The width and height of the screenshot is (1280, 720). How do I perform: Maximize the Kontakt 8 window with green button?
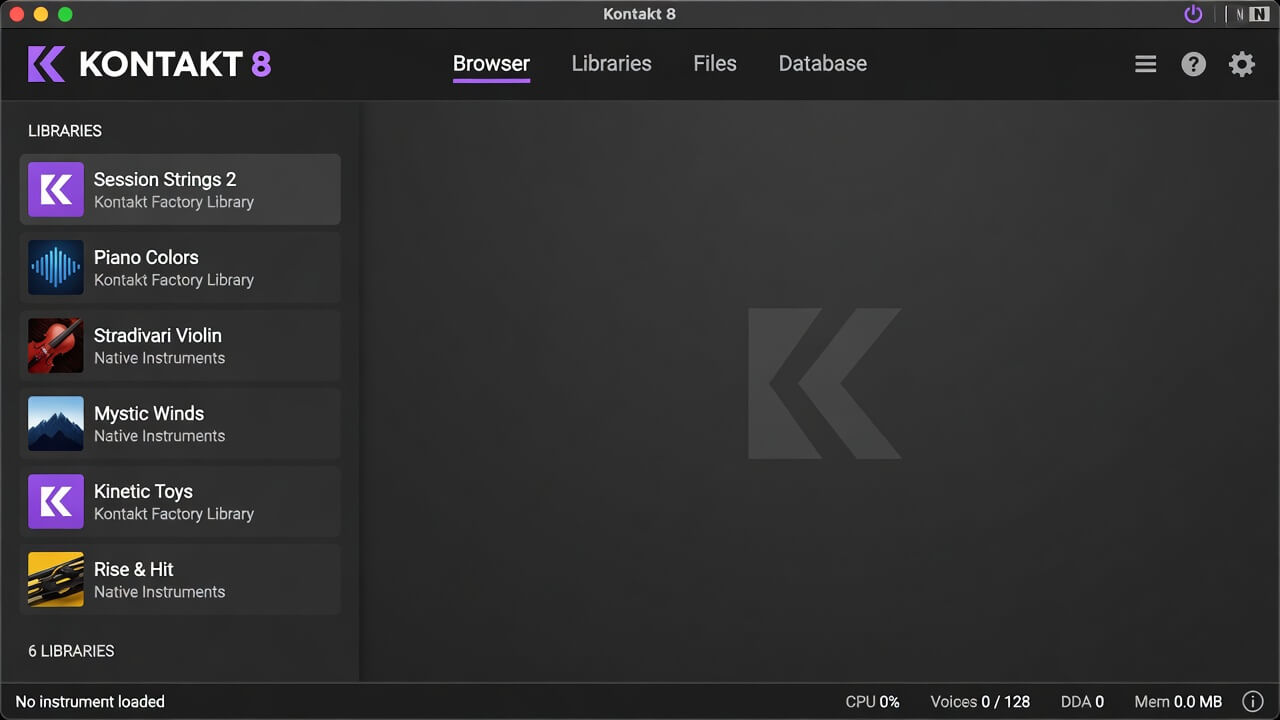click(65, 14)
